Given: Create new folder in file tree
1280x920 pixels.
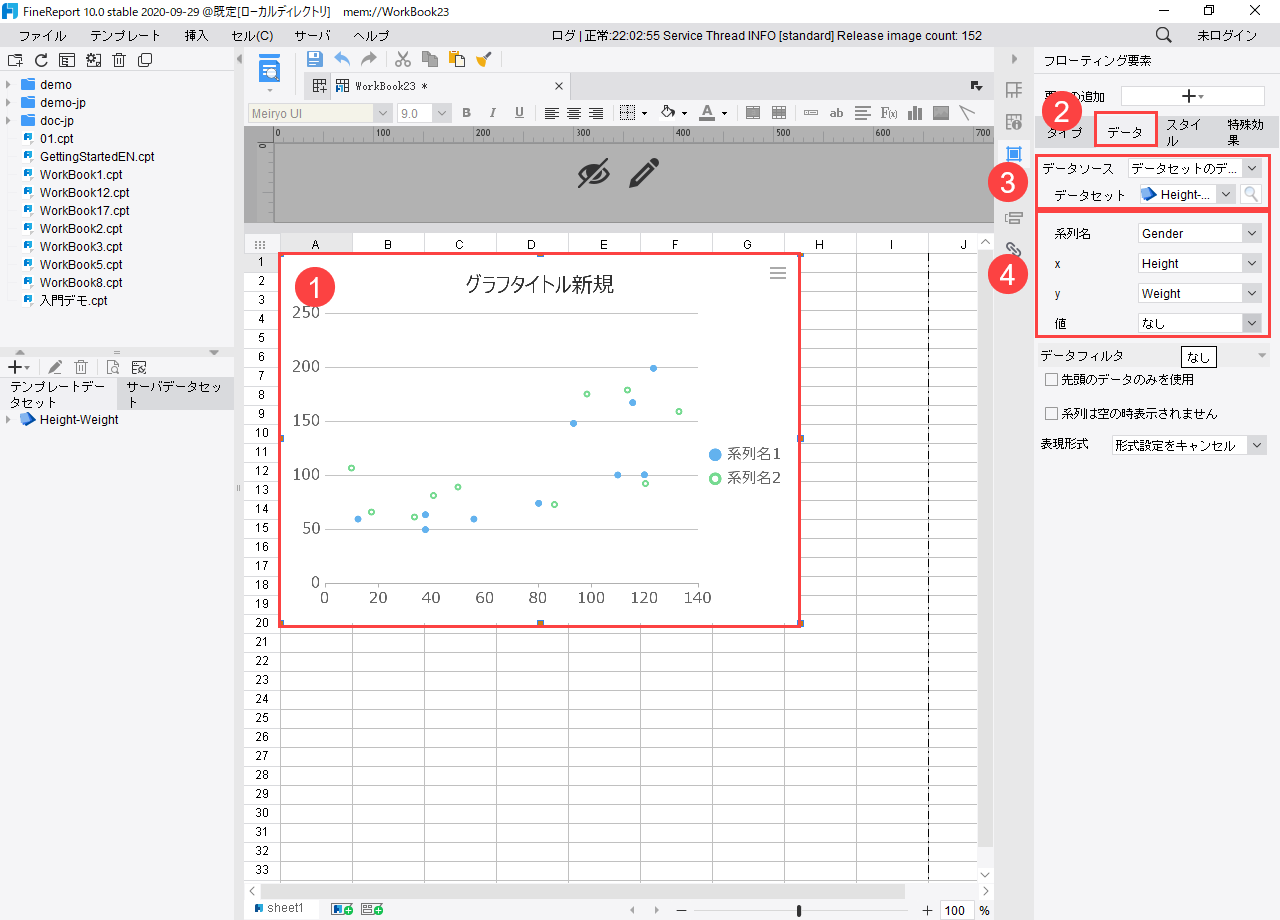Looking at the screenshot, I should point(15,60).
